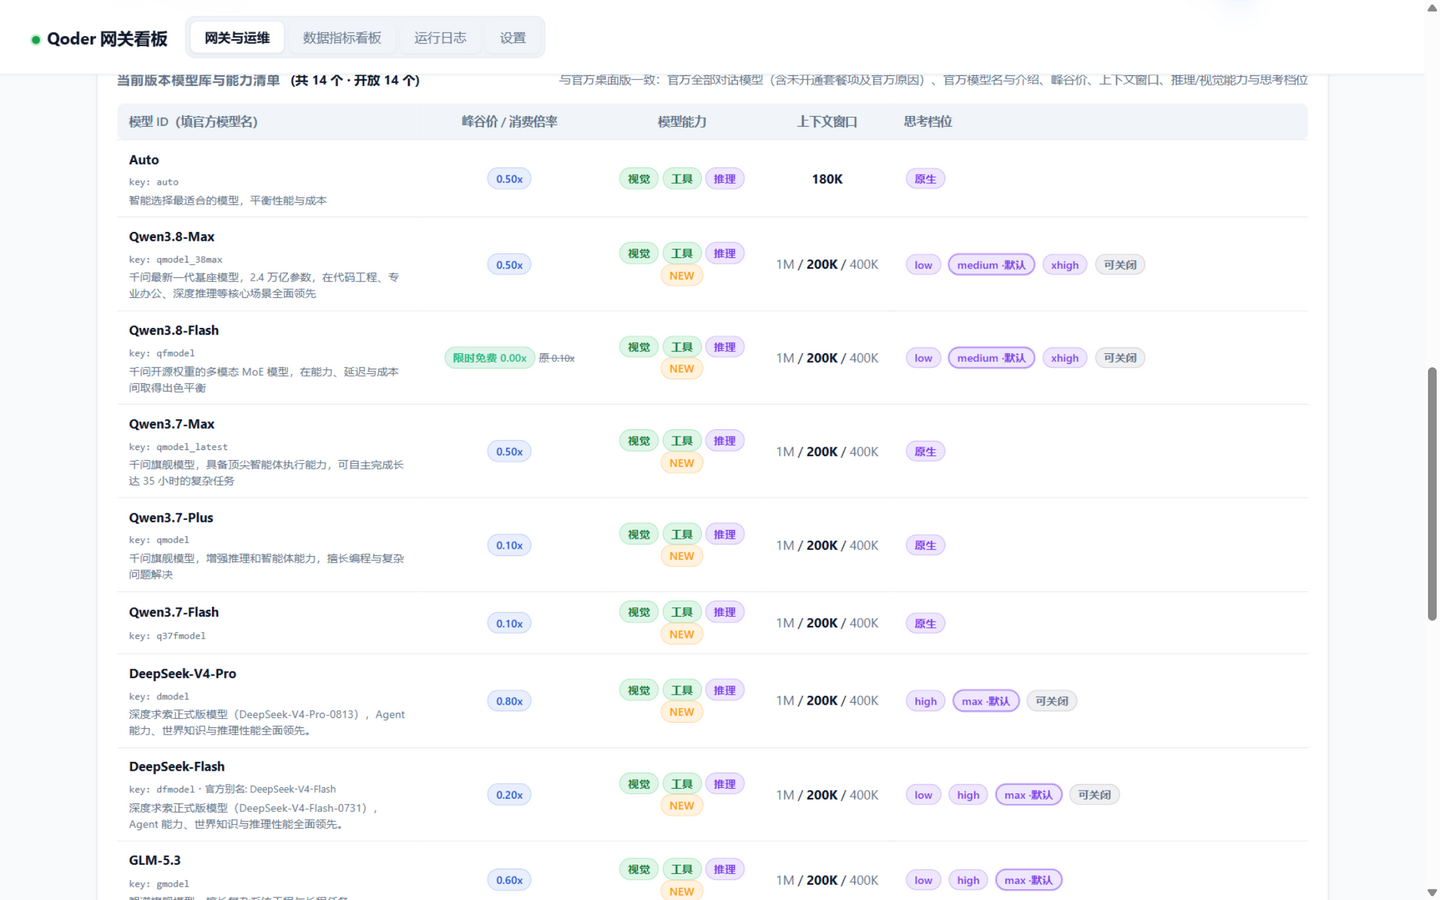Select medium·默认 level for Qwen3.8-Flash
Screen dimensions: 1440x900
[991, 358]
